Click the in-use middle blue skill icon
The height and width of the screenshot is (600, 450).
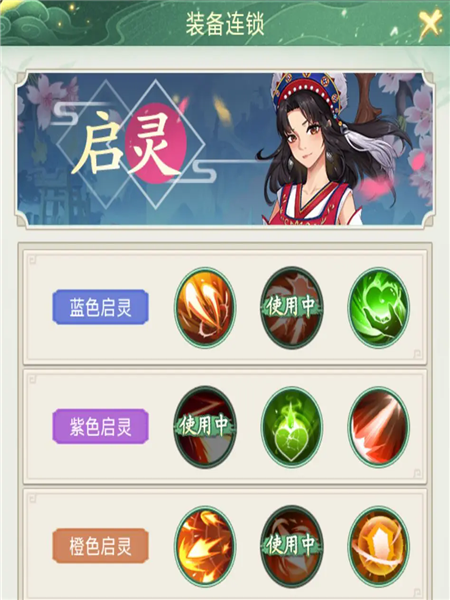coord(292,308)
